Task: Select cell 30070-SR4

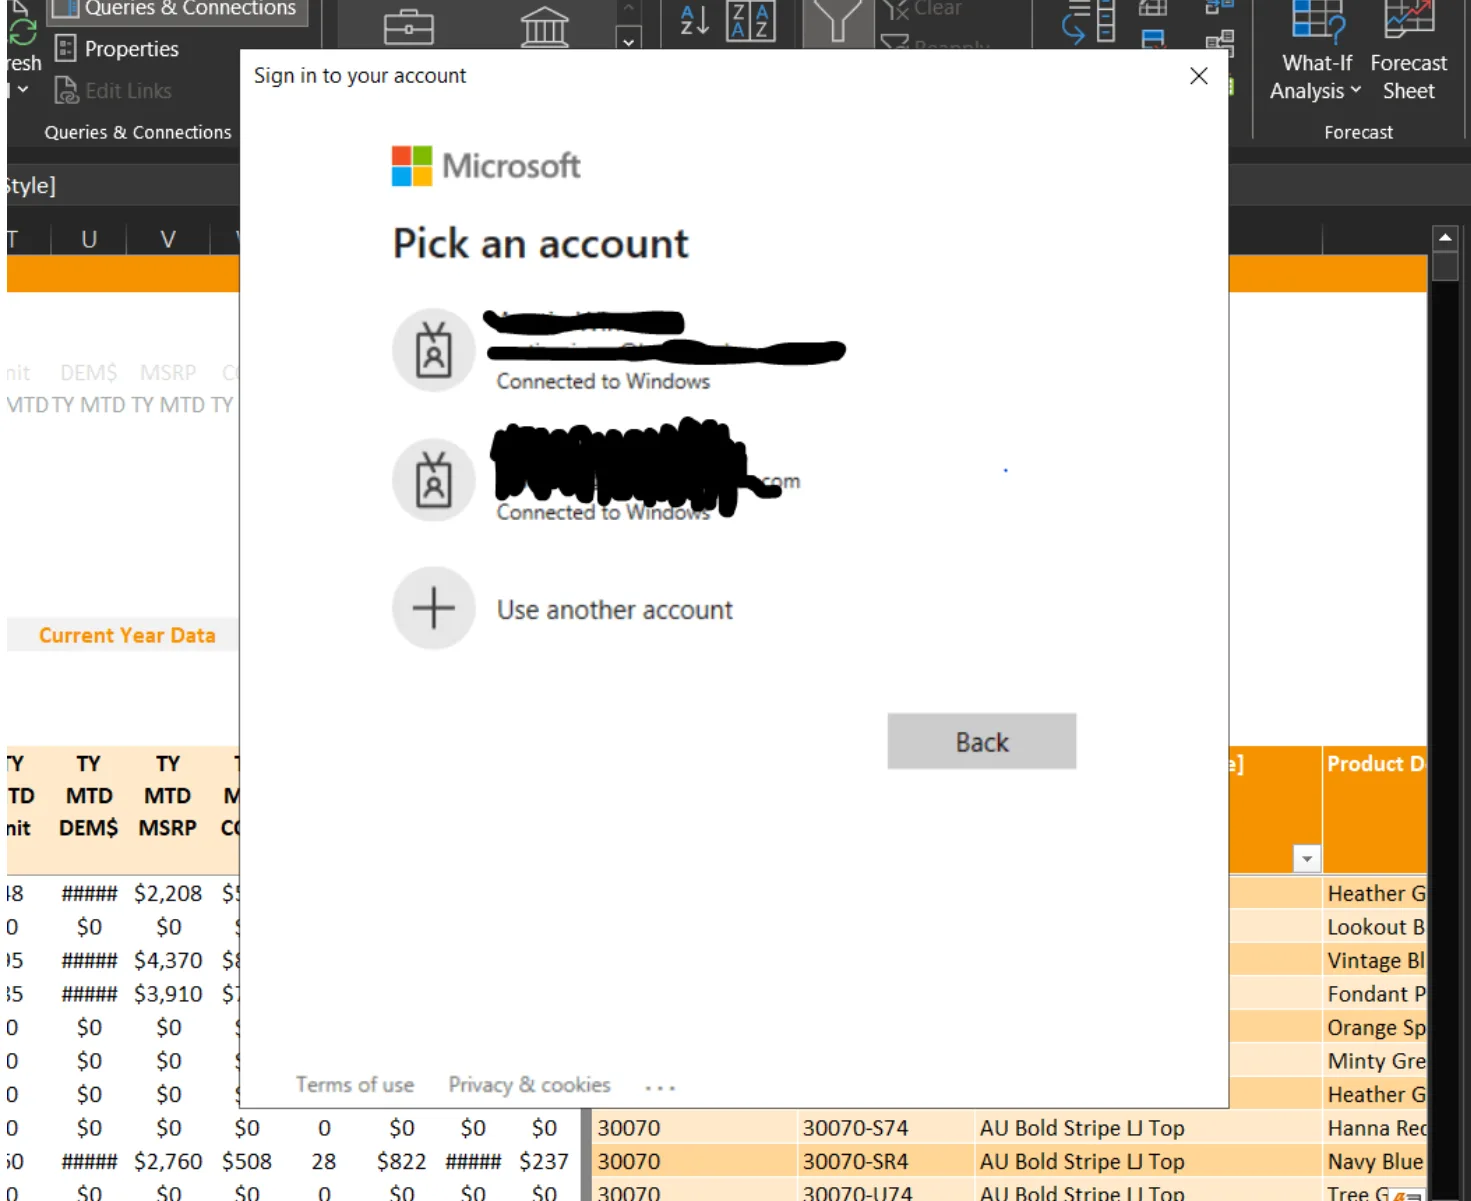Action: coord(885,1161)
